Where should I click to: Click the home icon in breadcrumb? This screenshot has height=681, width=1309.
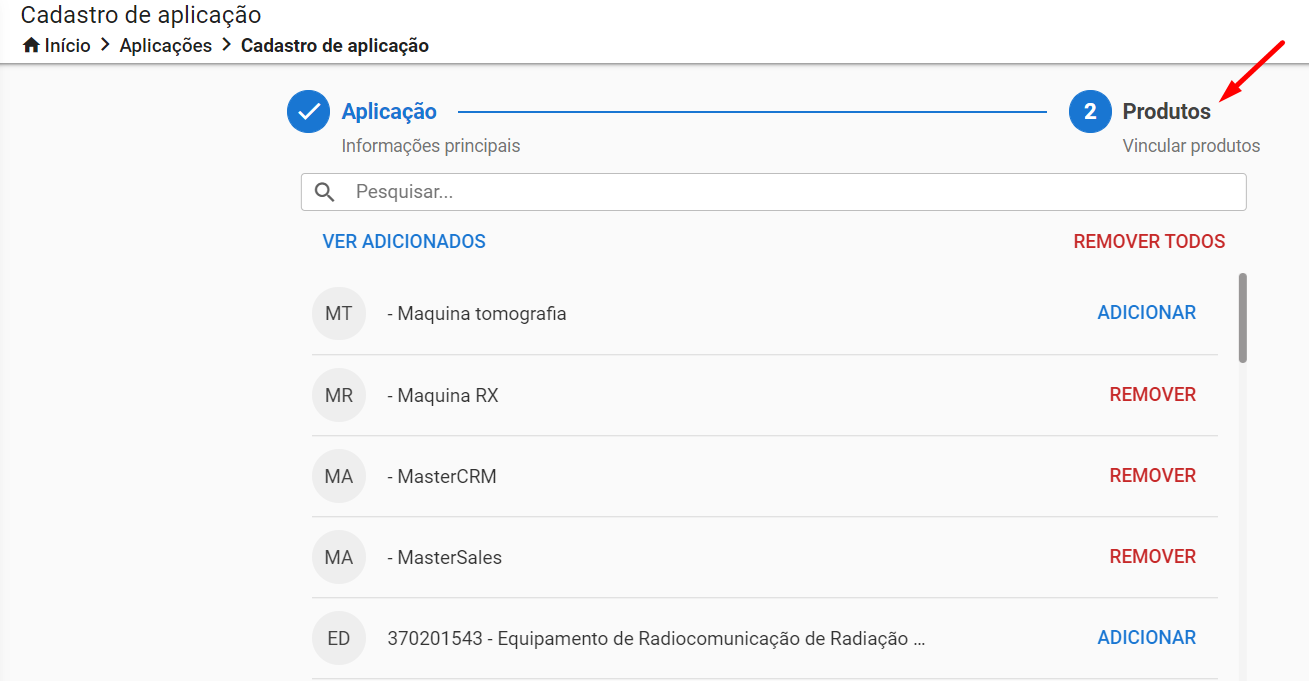[x=31, y=46]
